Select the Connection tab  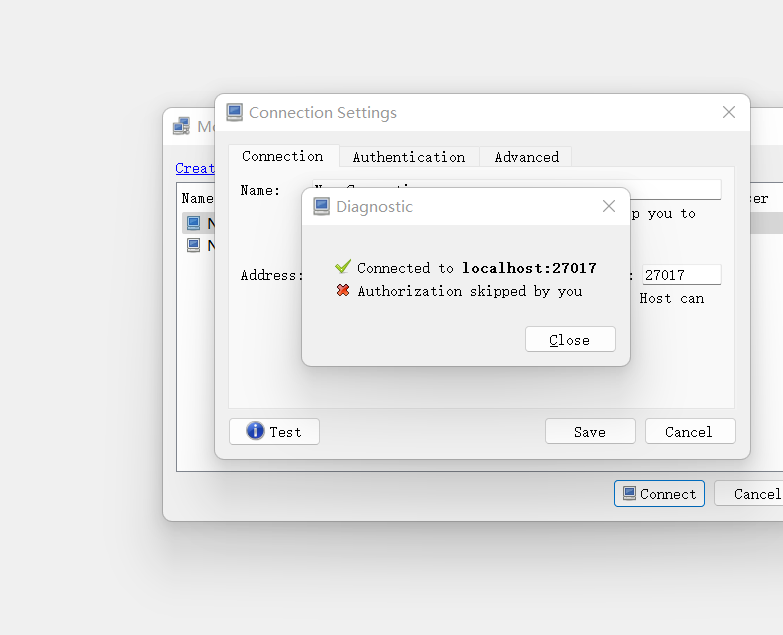click(x=282, y=156)
